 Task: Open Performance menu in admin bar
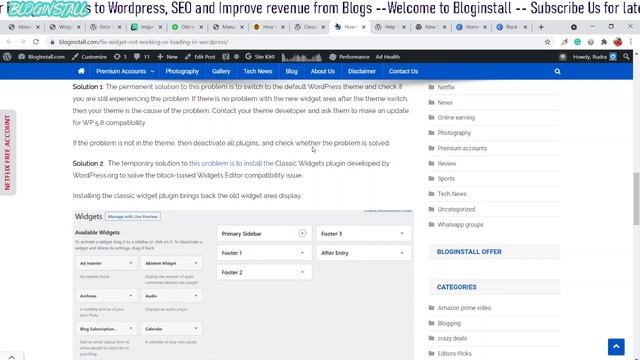(x=349, y=57)
